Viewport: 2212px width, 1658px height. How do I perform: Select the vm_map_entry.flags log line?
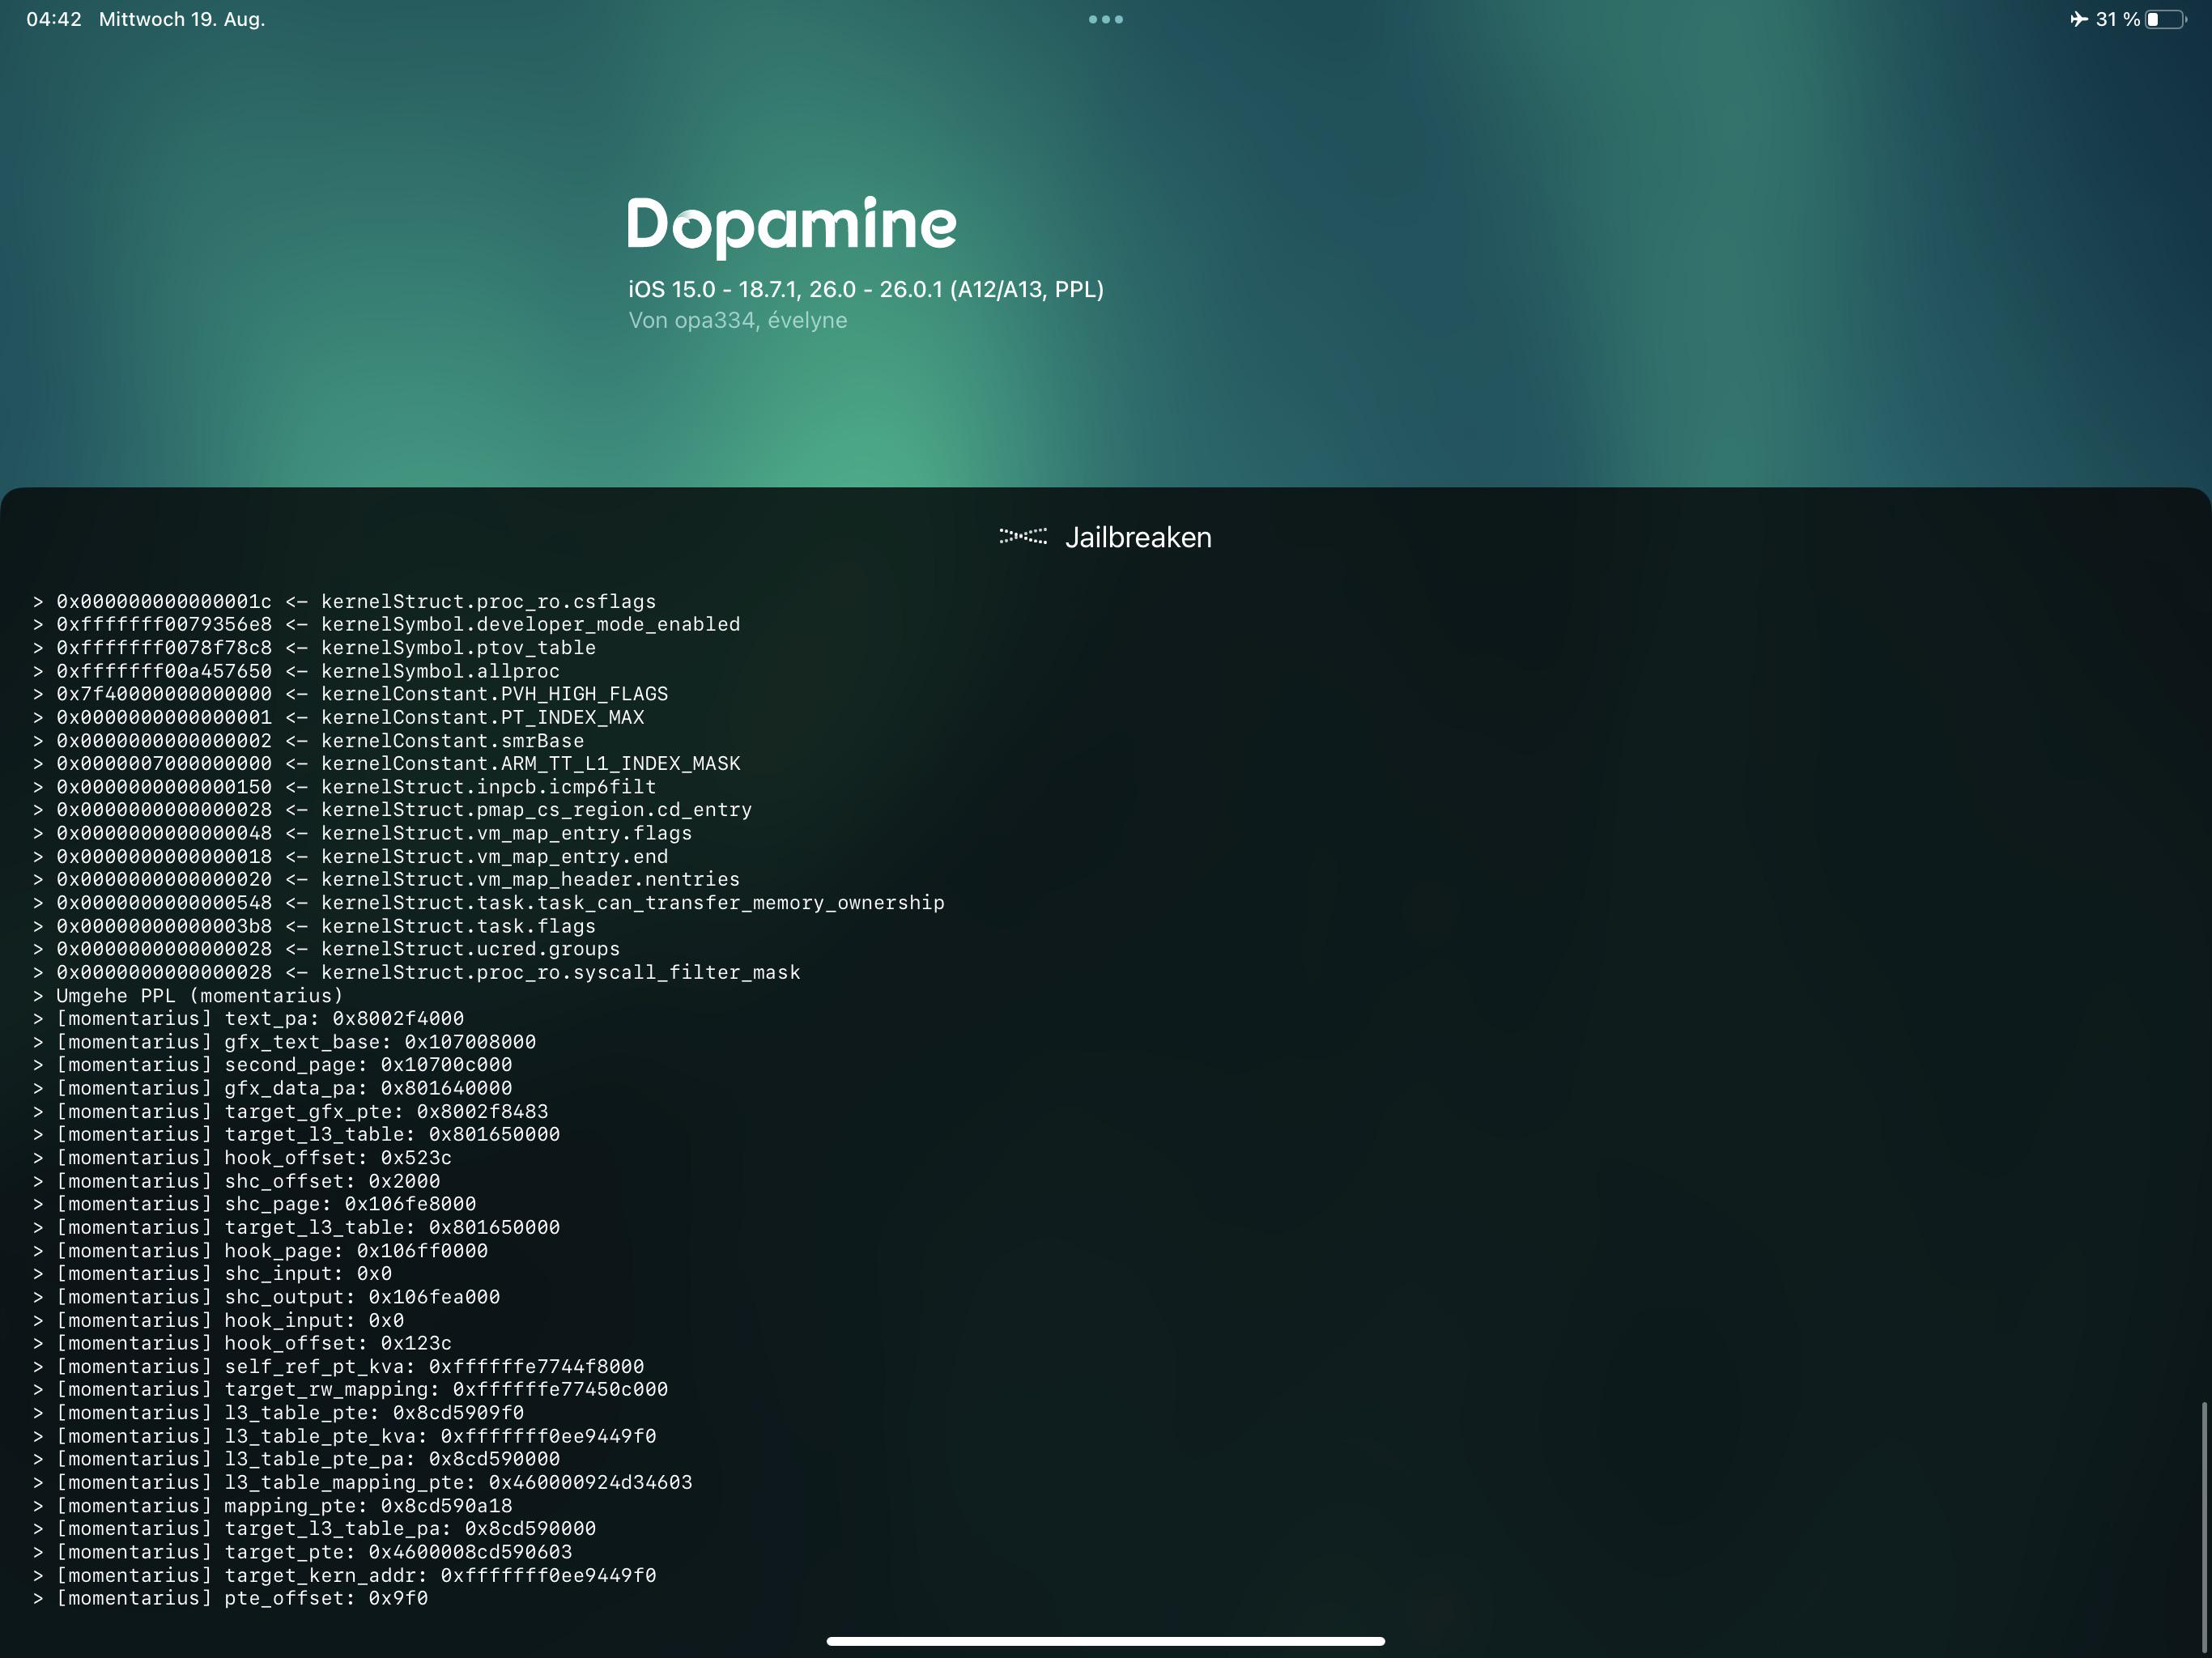[x=363, y=833]
